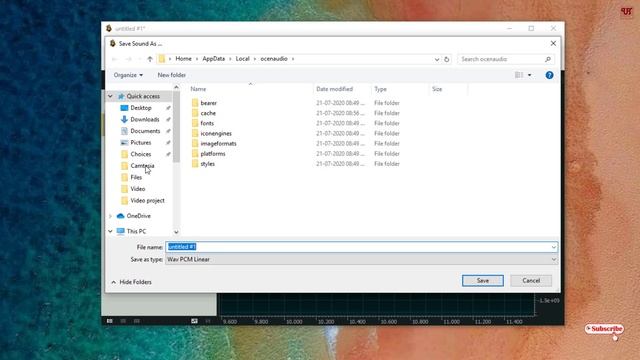Click the styles folder icon

tap(195, 164)
